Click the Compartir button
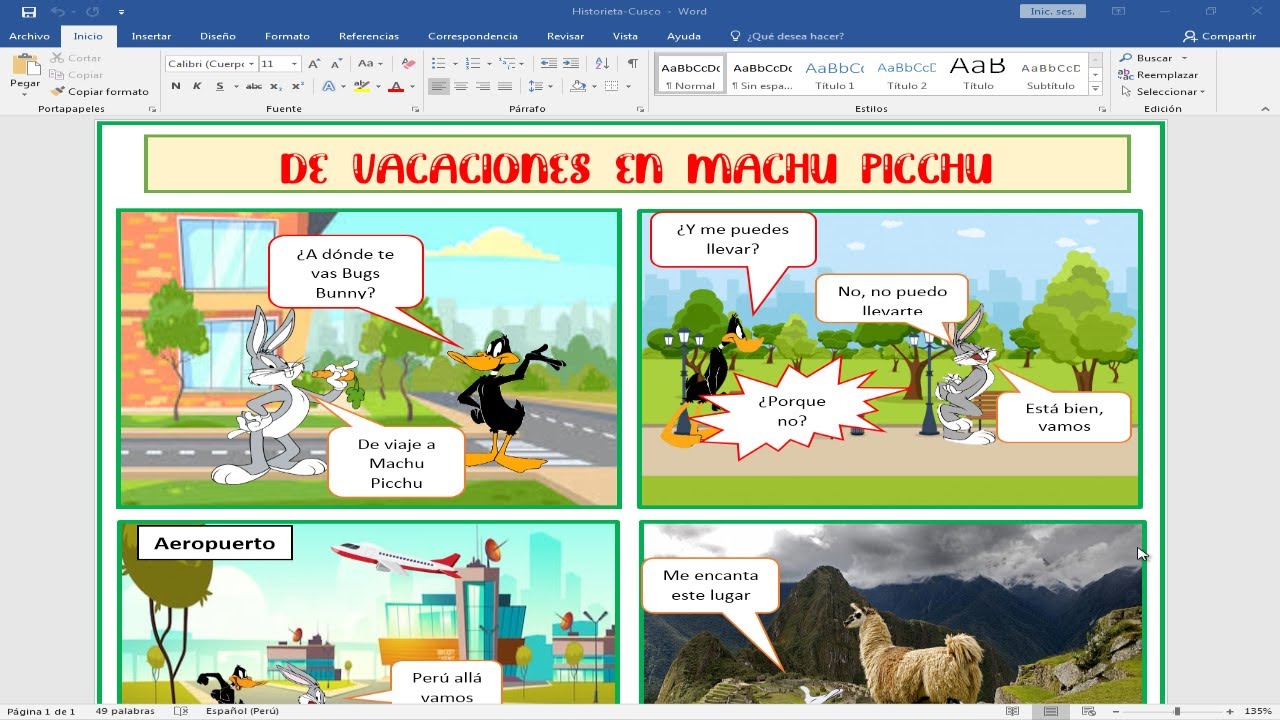This screenshot has height=720, width=1280. coord(1219,36)
